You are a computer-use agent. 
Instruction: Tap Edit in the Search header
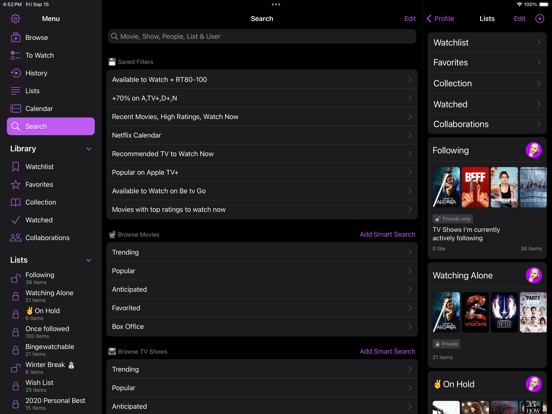(410, 19)
